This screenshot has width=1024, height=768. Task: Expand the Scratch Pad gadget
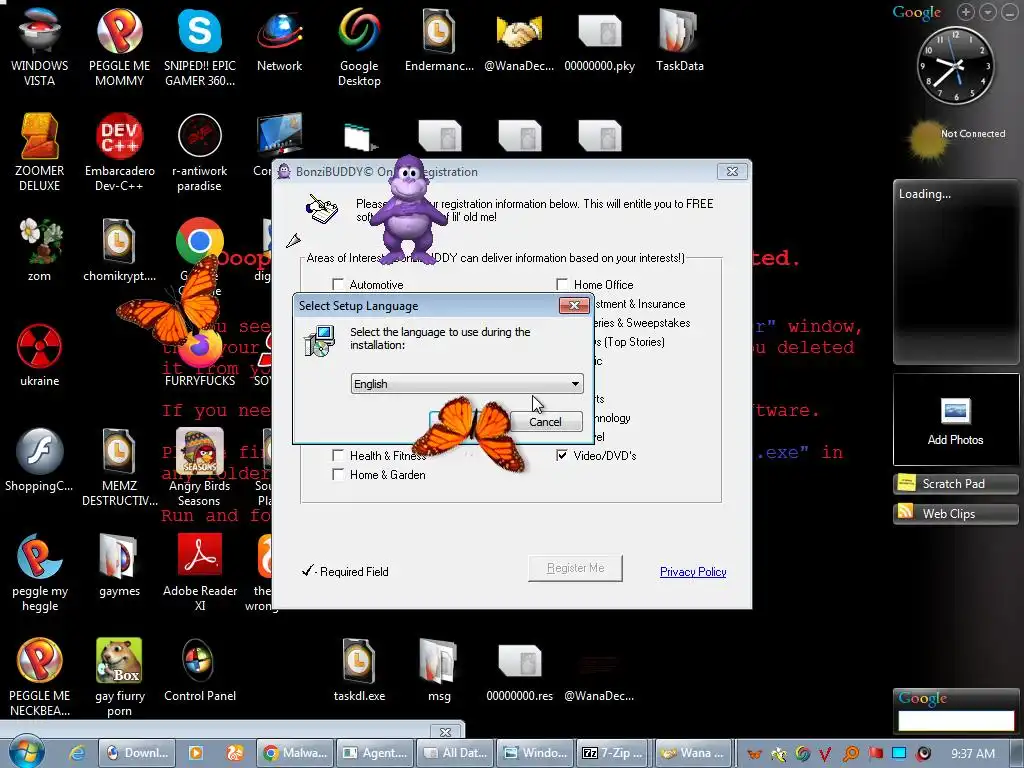click(x=955, y=483)
